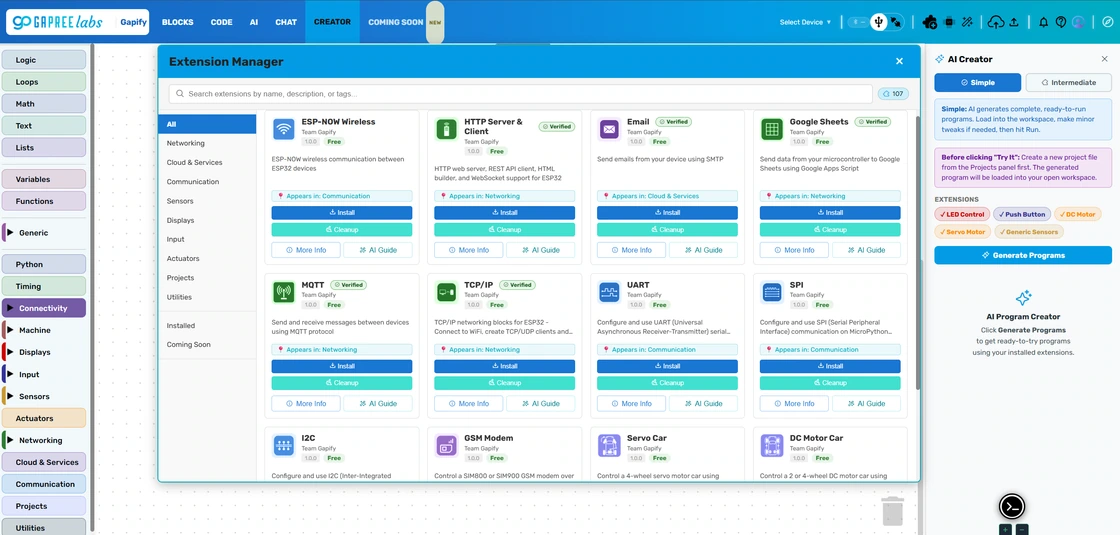
Task: Close the AI Creator panel
Action: point(1104,59)
